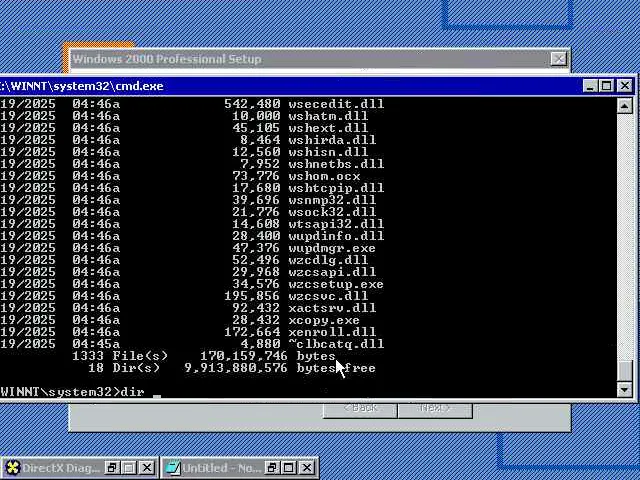This screenshot has height=480, width=640.
Task: Click the DirectX Diagnostic icon in taskbar
Action: (x=12, y=468)
